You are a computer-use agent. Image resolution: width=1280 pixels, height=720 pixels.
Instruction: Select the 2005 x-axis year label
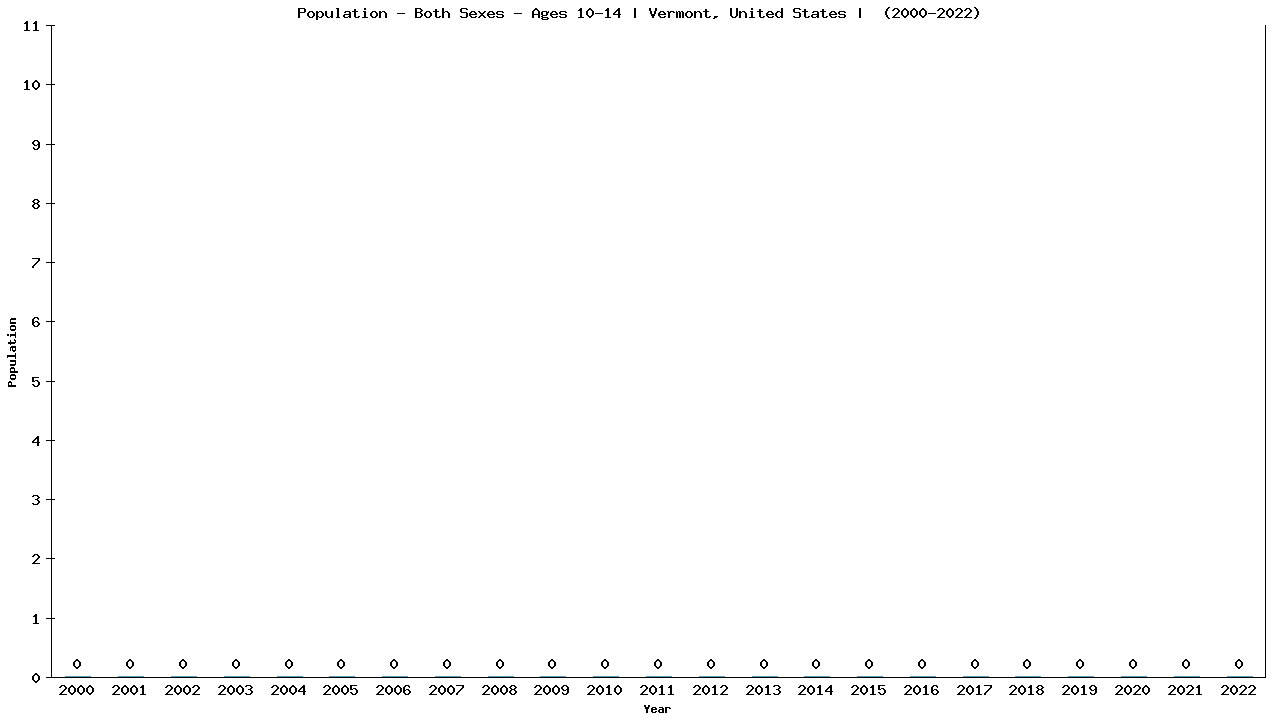(341, 690)
